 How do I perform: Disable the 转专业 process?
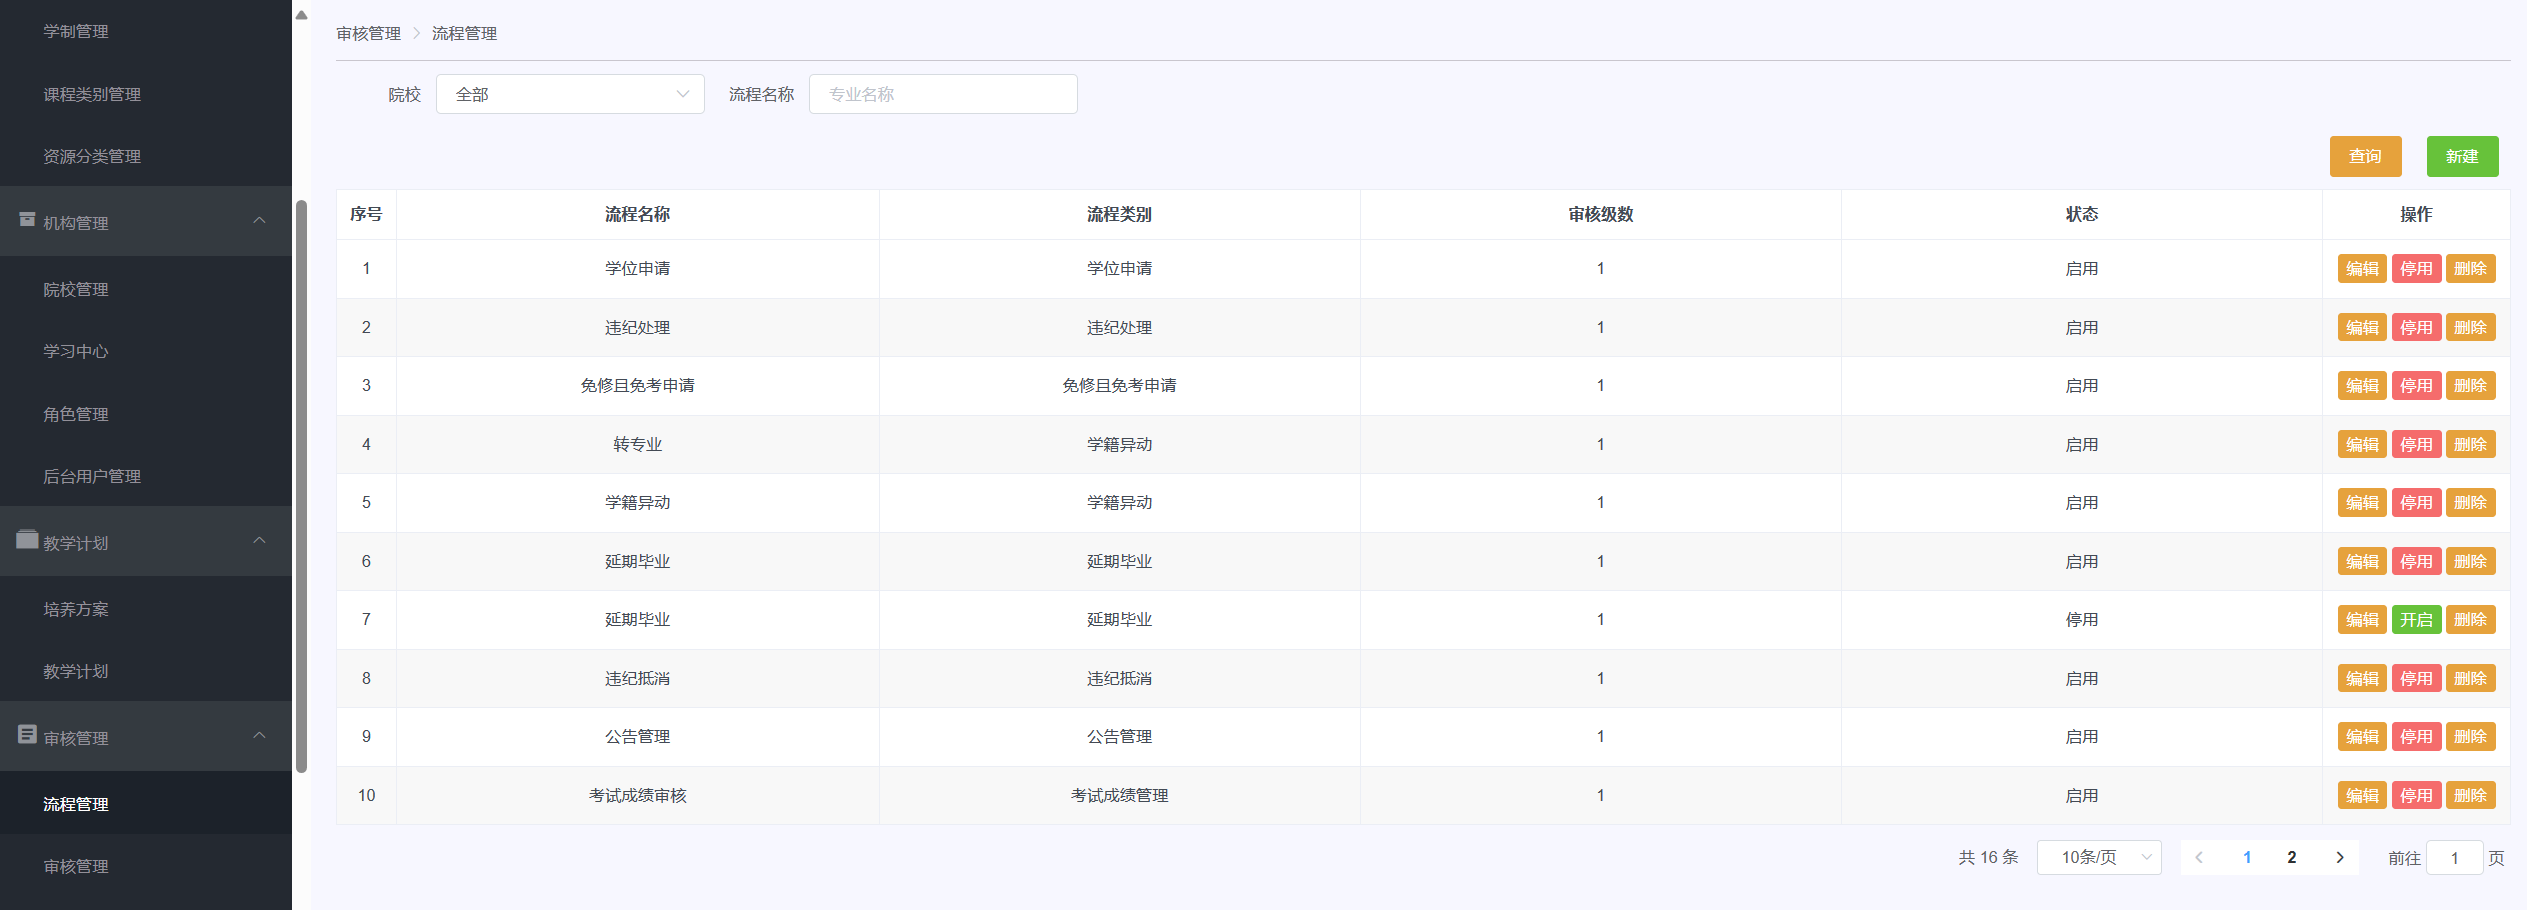(2416, 444)
